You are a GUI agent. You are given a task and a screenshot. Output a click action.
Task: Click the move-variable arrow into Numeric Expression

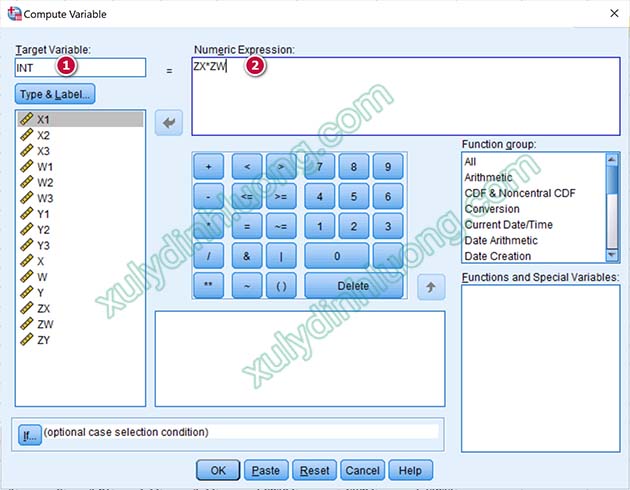(x=169, y=122)
